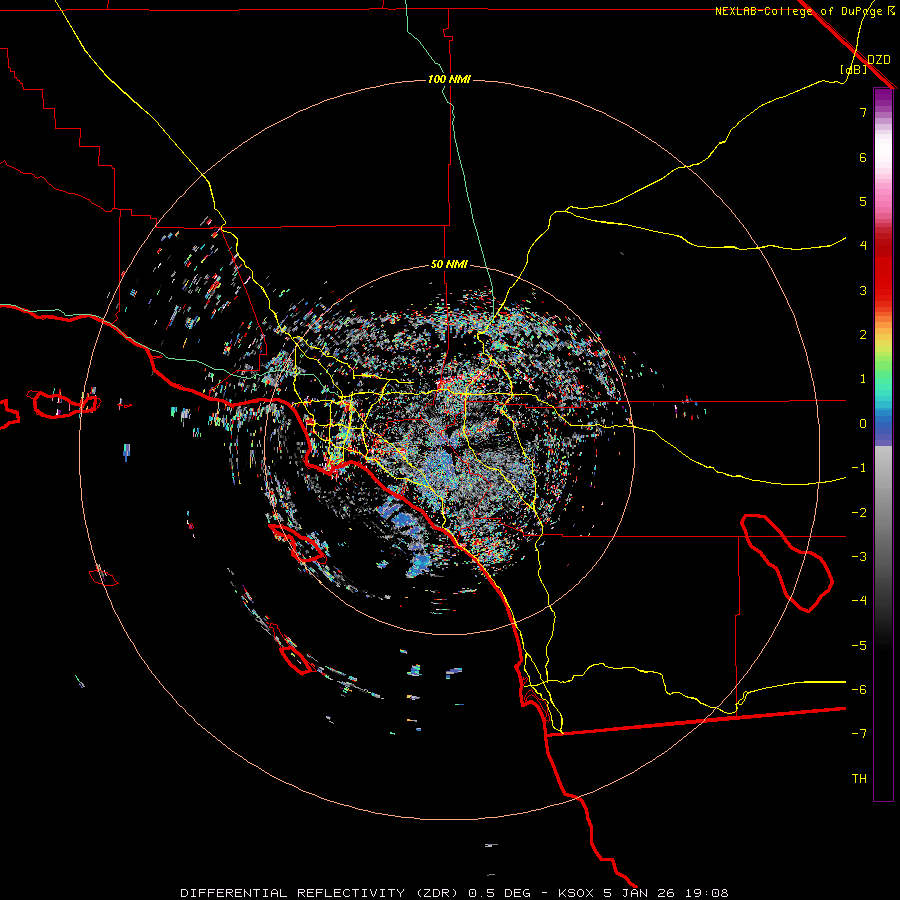
Task: Click the Differential Reflectivity caption at bottom
Action: [x=454, y=893]
